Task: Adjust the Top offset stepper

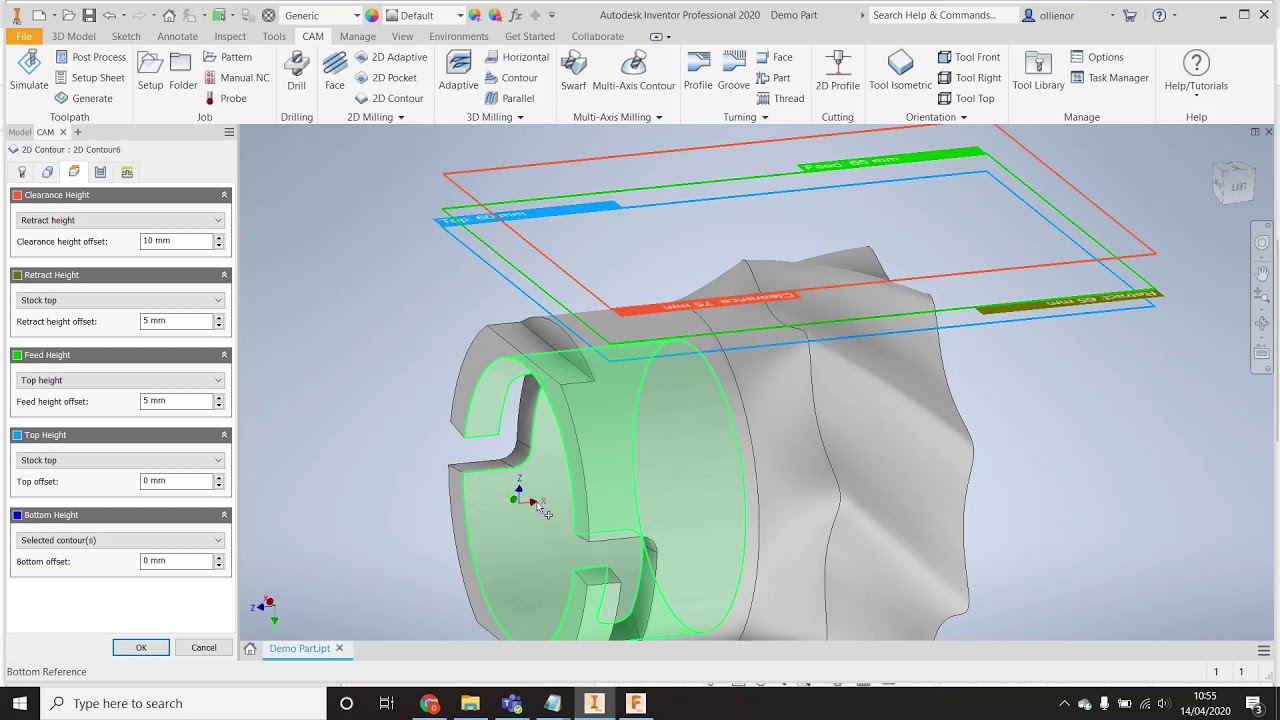Action: (x=219, y=481)
